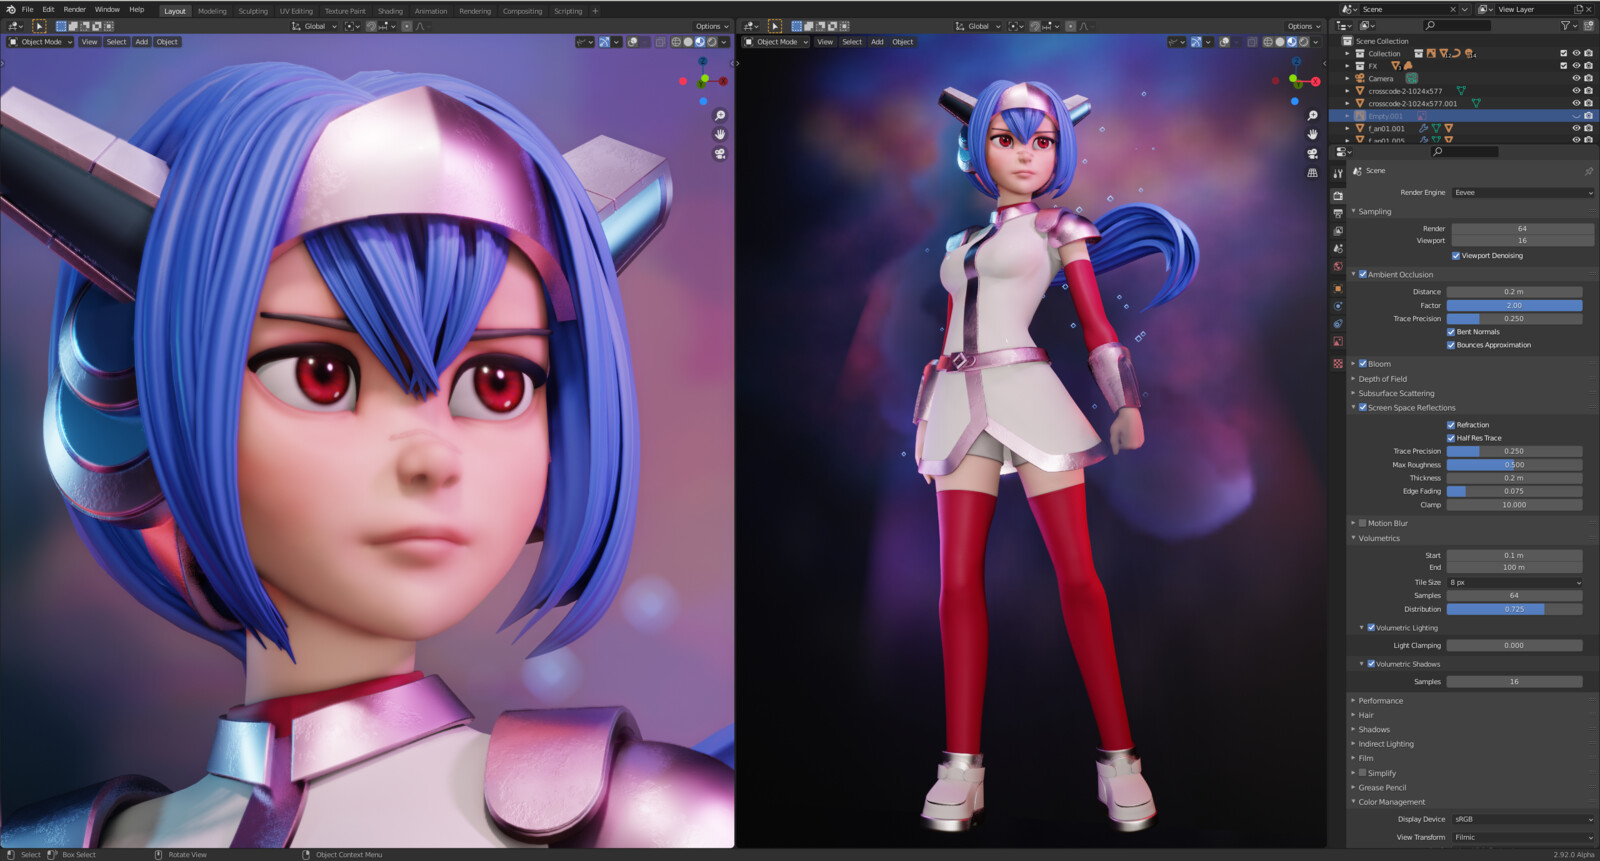Select the tweak tool icon in left header
Image resolution: width=1600 pixels, height=861 pixels.
pyautogui.click(x=40, y=26)
